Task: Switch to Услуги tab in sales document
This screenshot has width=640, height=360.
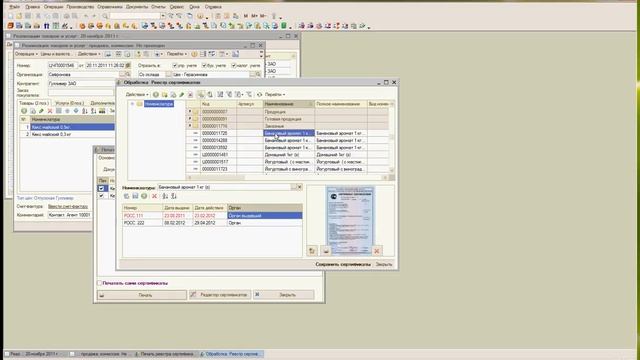Action: tap(69, 103)
